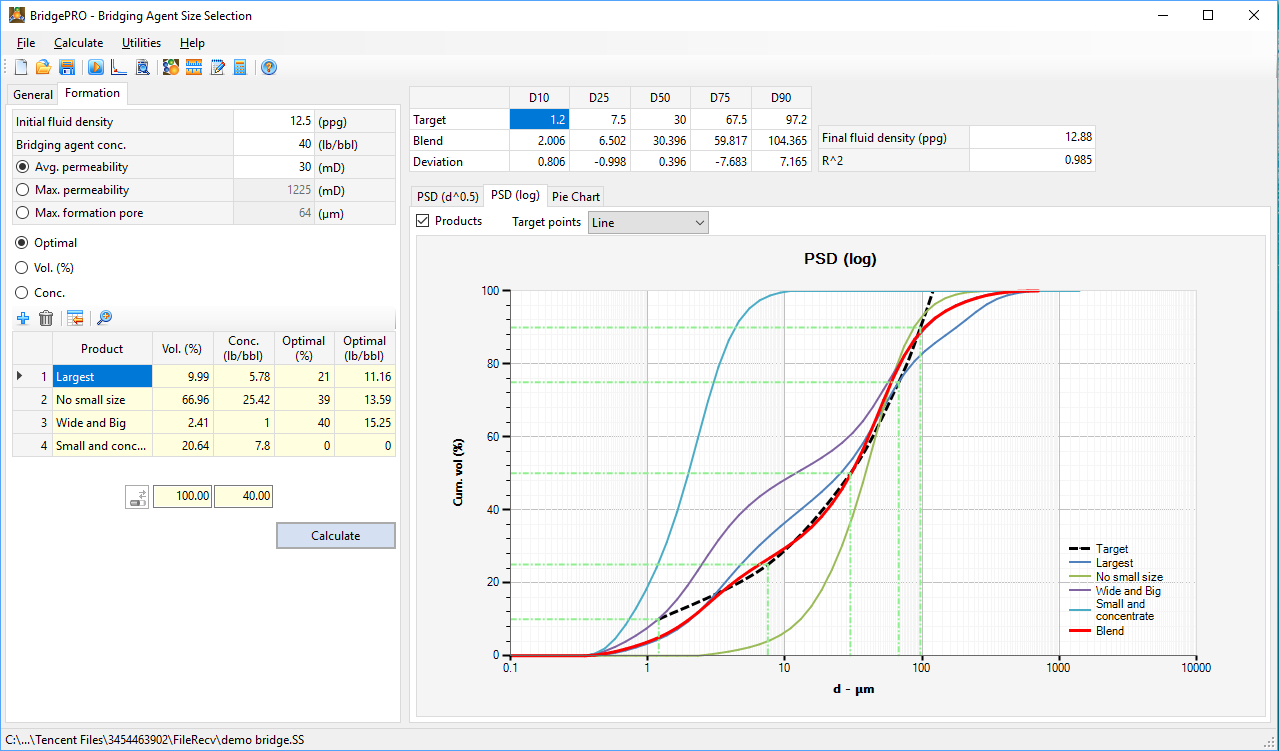Viewport: 1279px width, 751px height.
Task: Click the Bridging agent conc. value field
Action: pos(273,144)
